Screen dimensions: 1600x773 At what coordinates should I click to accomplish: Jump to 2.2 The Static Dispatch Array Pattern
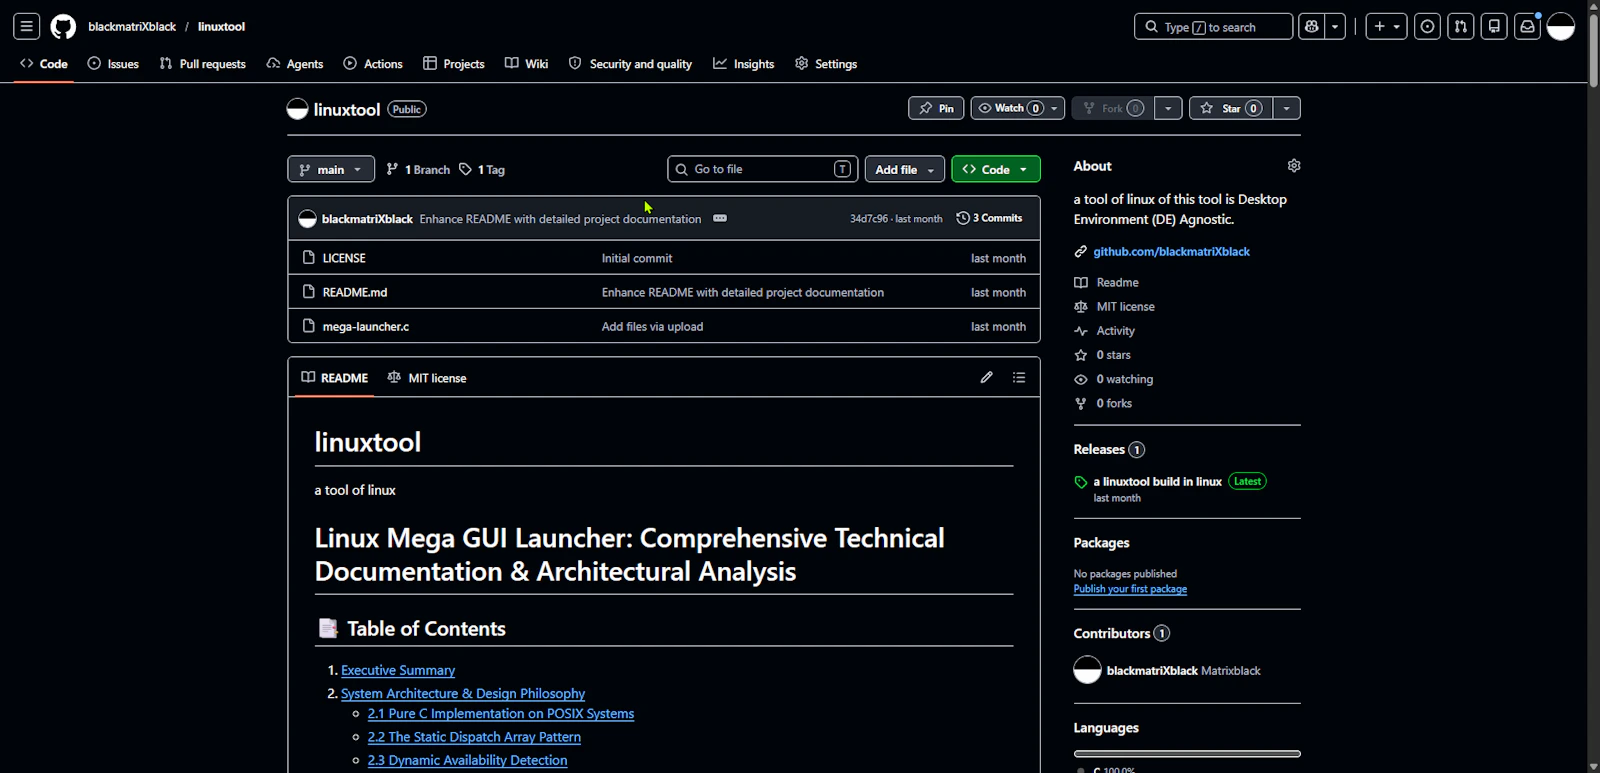click(x=474, y=737)
